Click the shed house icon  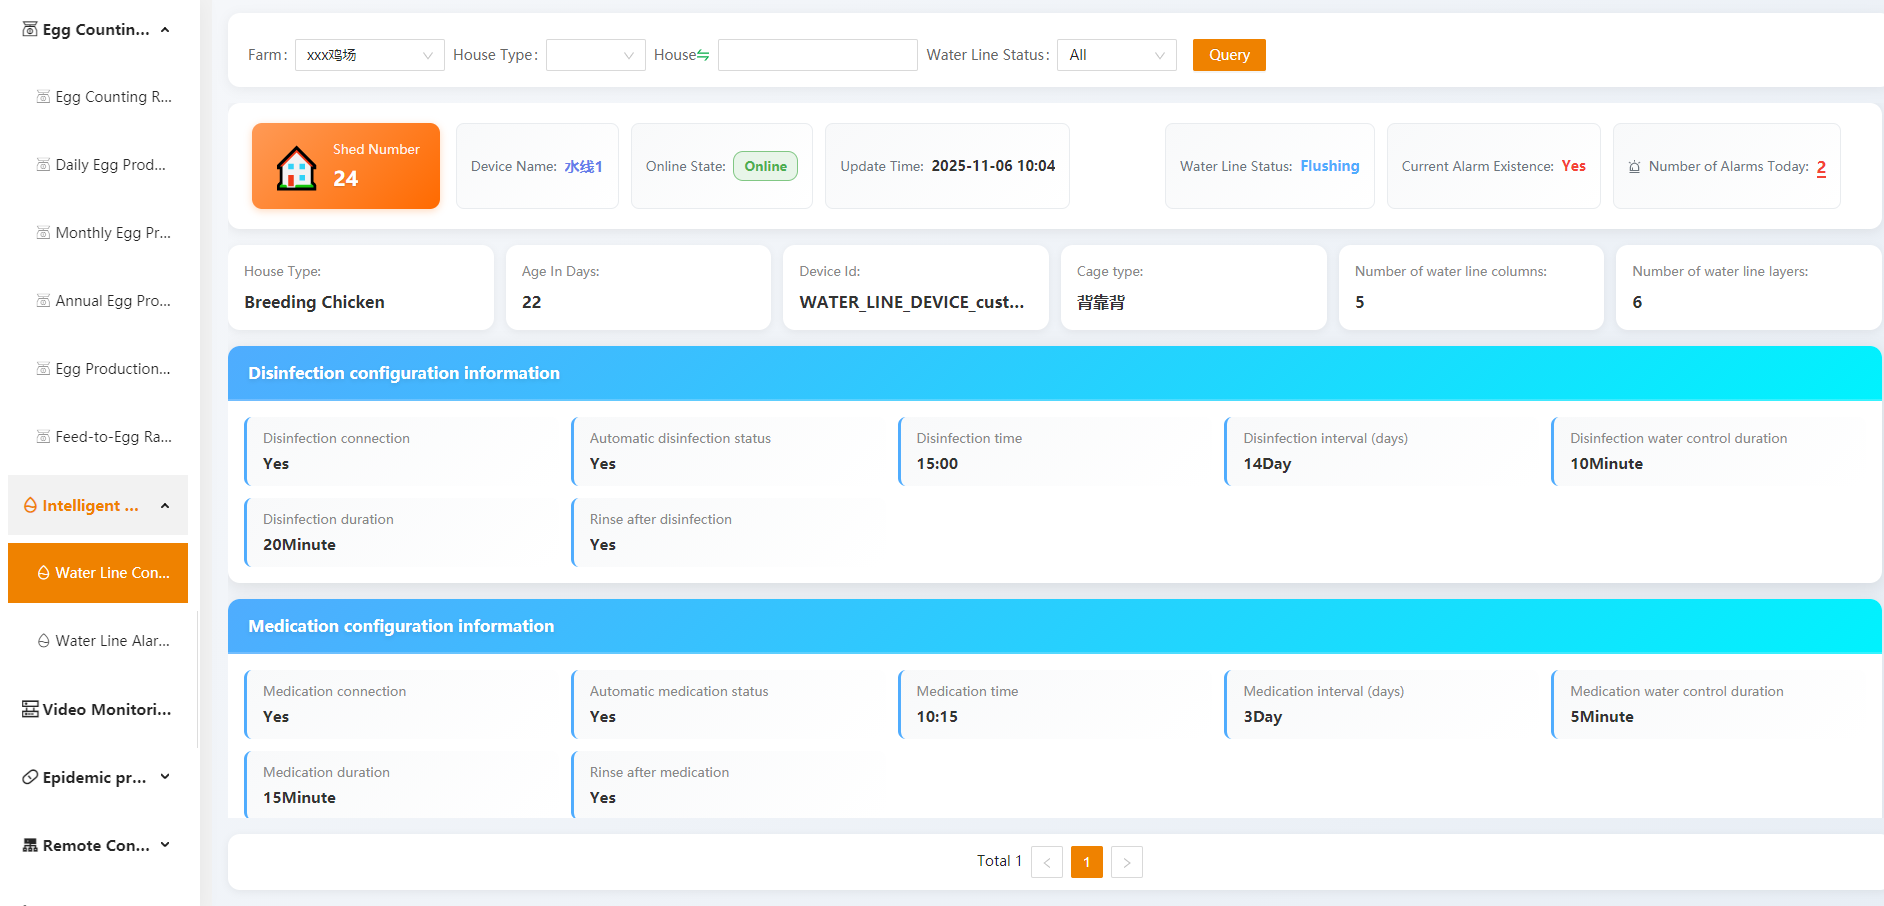coord(296,168)
